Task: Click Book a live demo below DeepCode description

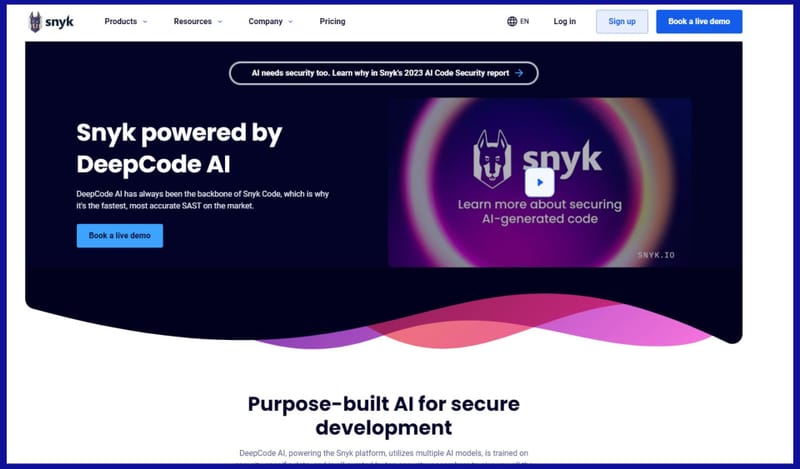Action: click(119, 236)
